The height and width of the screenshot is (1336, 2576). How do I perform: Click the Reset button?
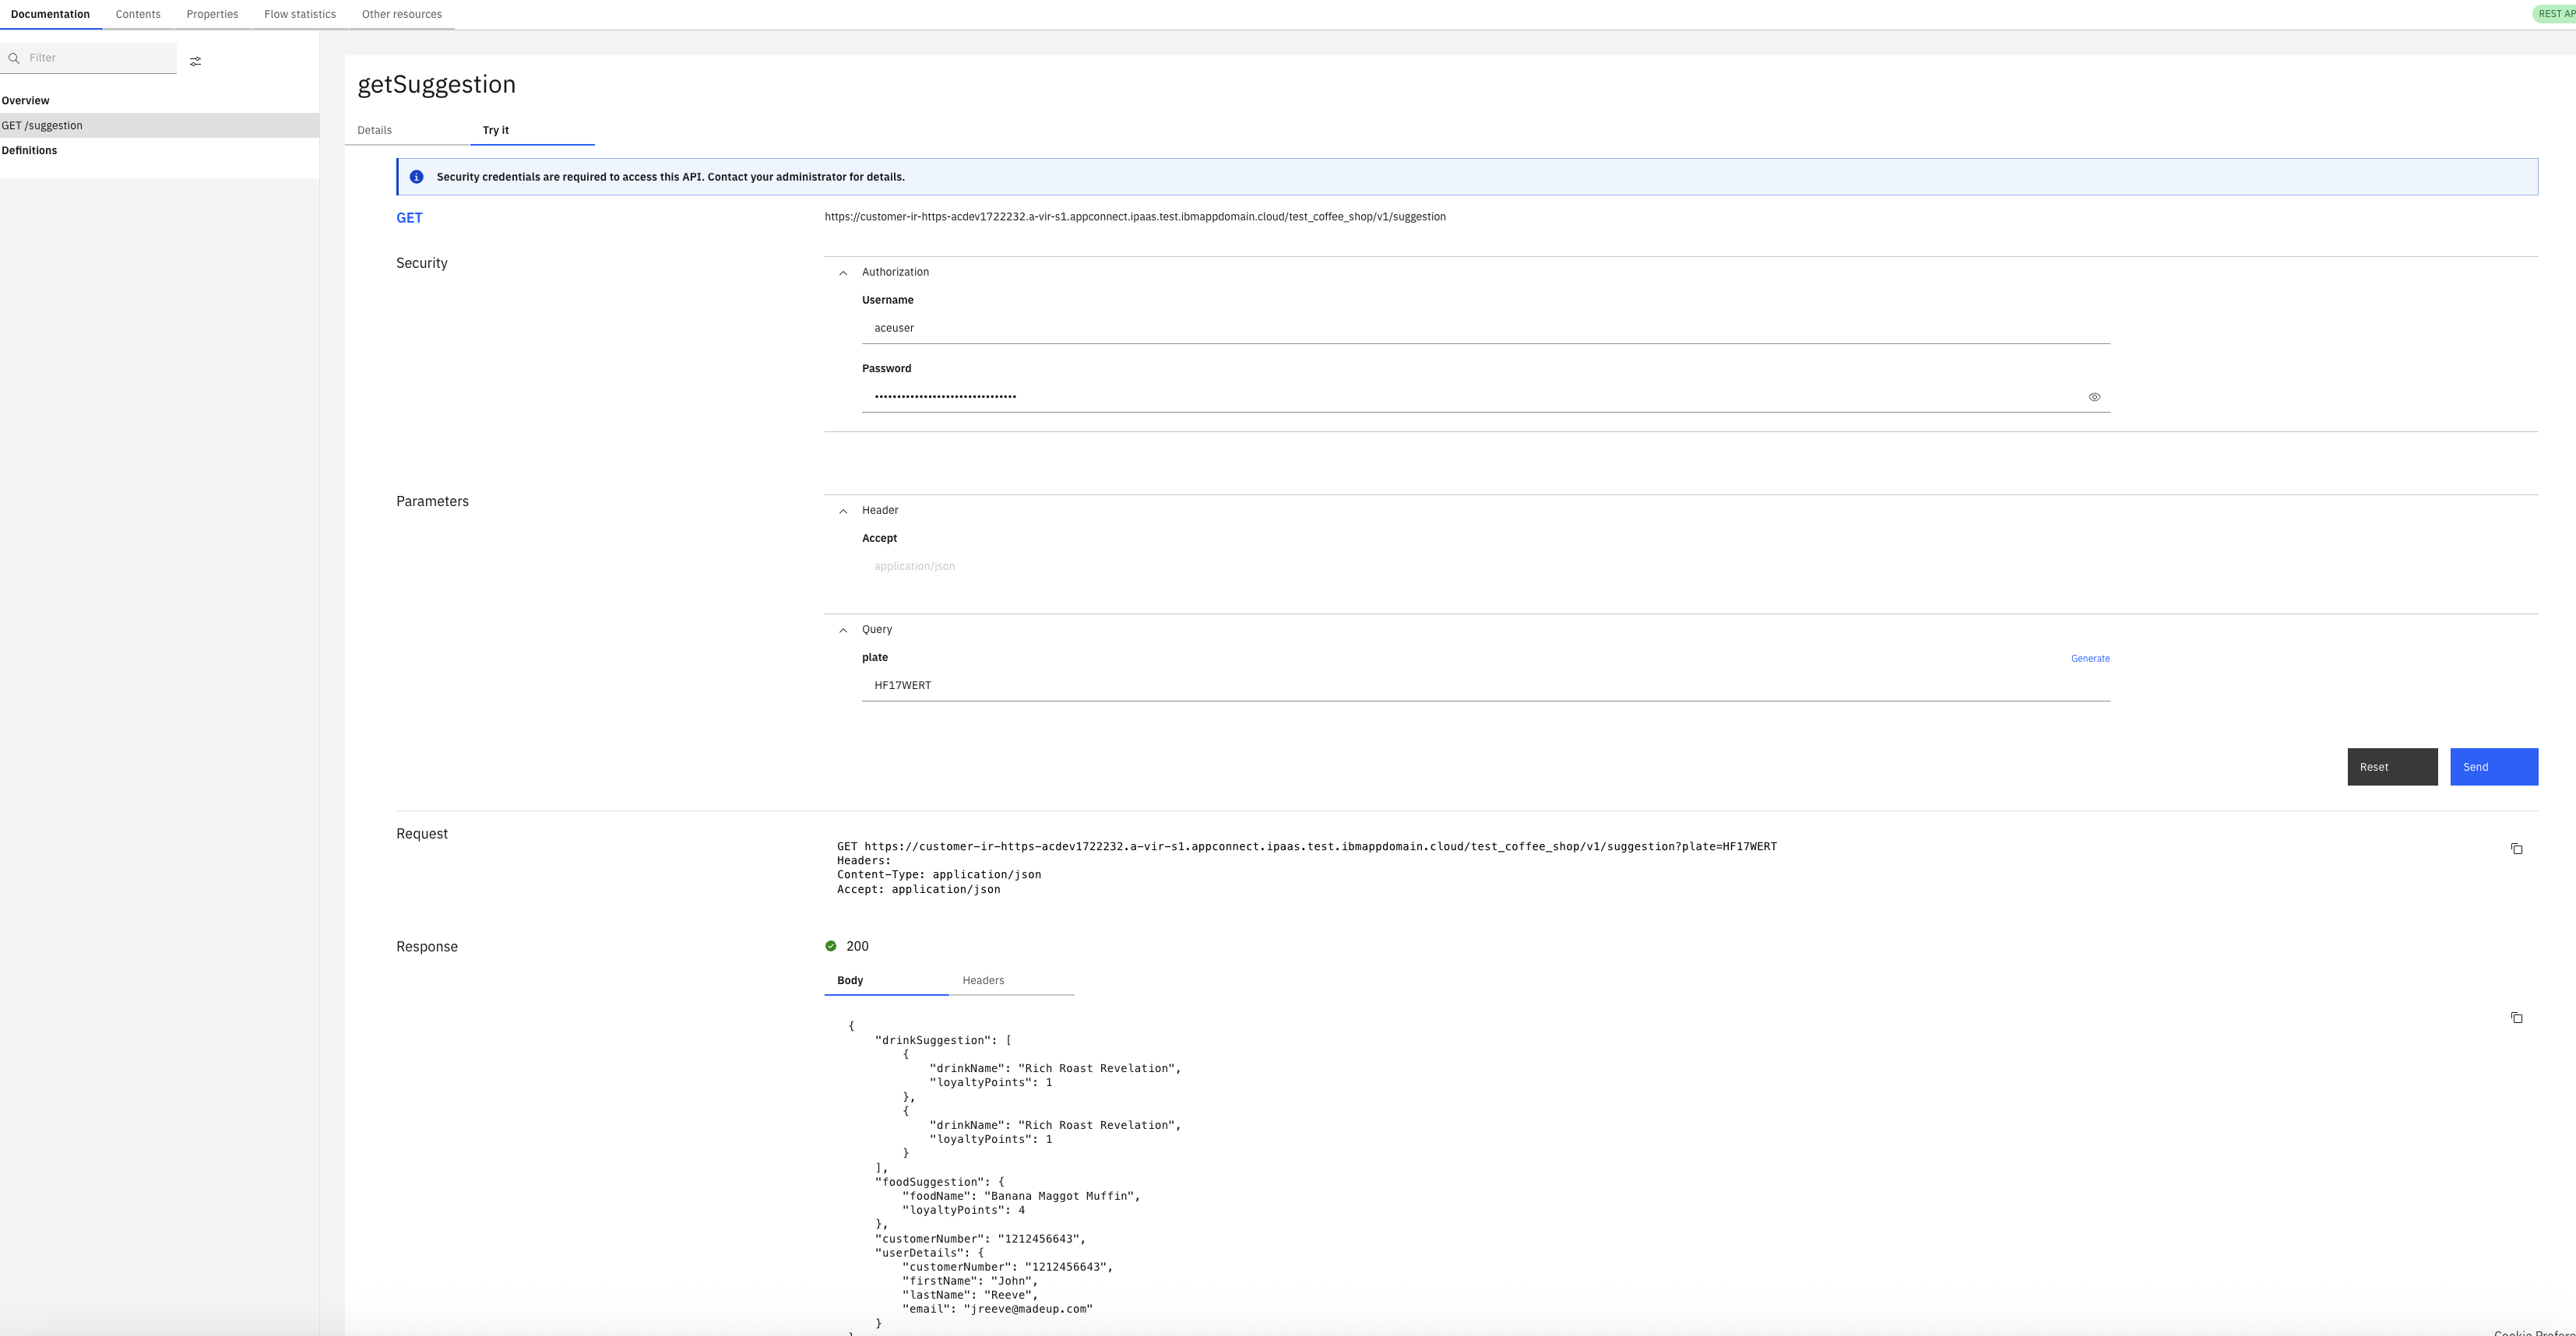coord(2391,767)
